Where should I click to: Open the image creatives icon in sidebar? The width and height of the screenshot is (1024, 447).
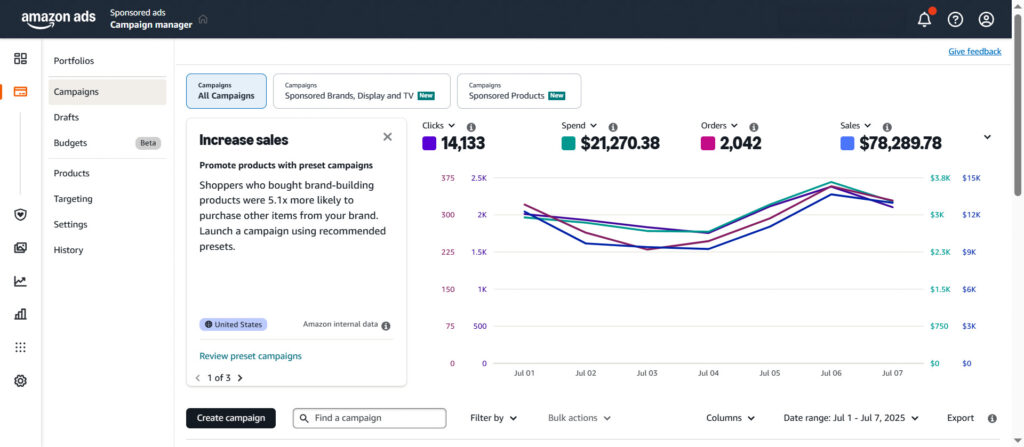(x=20, y=248)
